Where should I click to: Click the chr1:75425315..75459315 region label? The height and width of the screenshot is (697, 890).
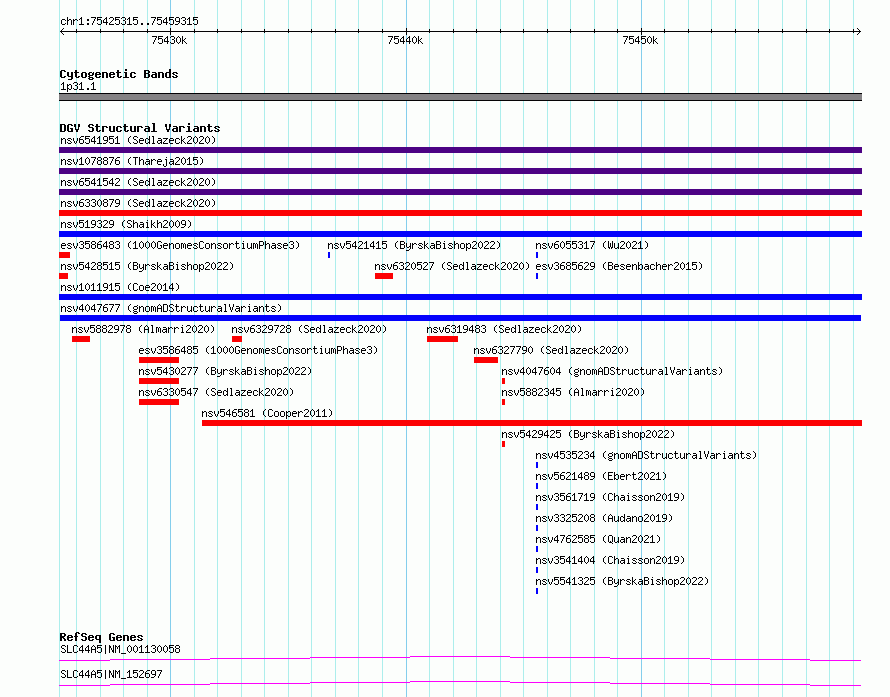pos(129,21)
